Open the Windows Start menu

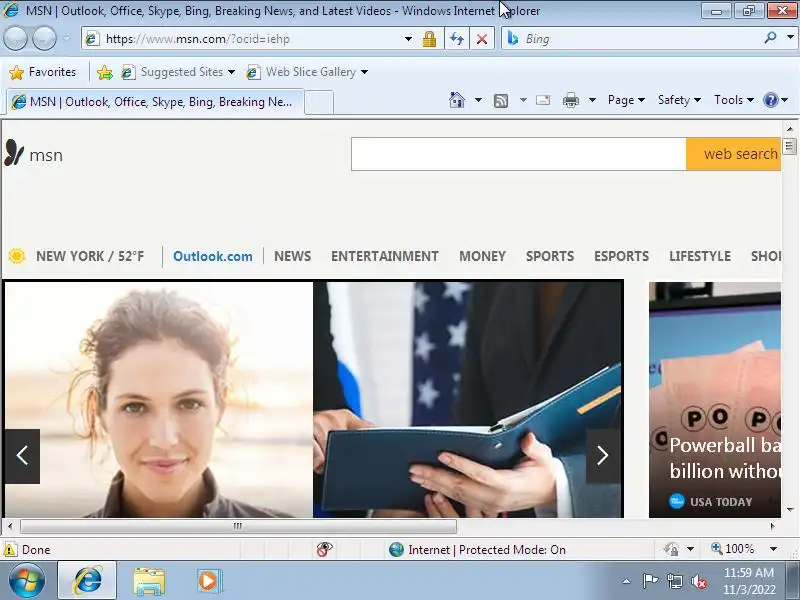coord(27,581)
